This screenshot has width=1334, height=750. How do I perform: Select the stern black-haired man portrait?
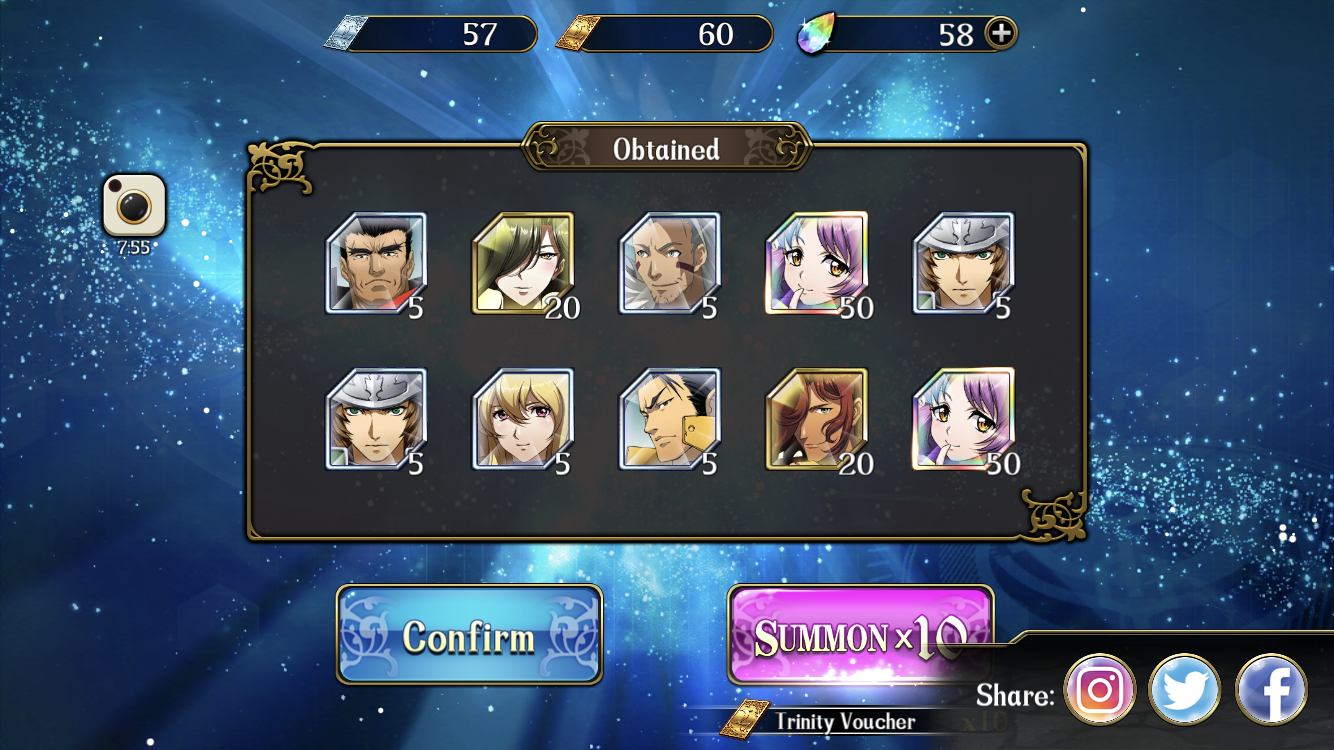(376, 263)
